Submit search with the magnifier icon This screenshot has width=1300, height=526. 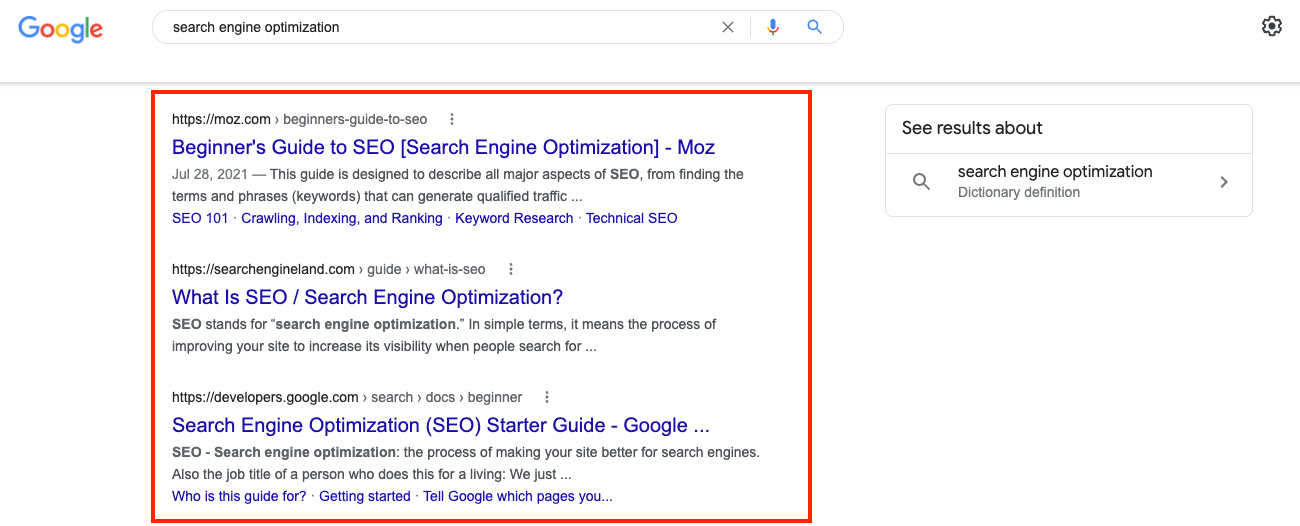point(815,27)
